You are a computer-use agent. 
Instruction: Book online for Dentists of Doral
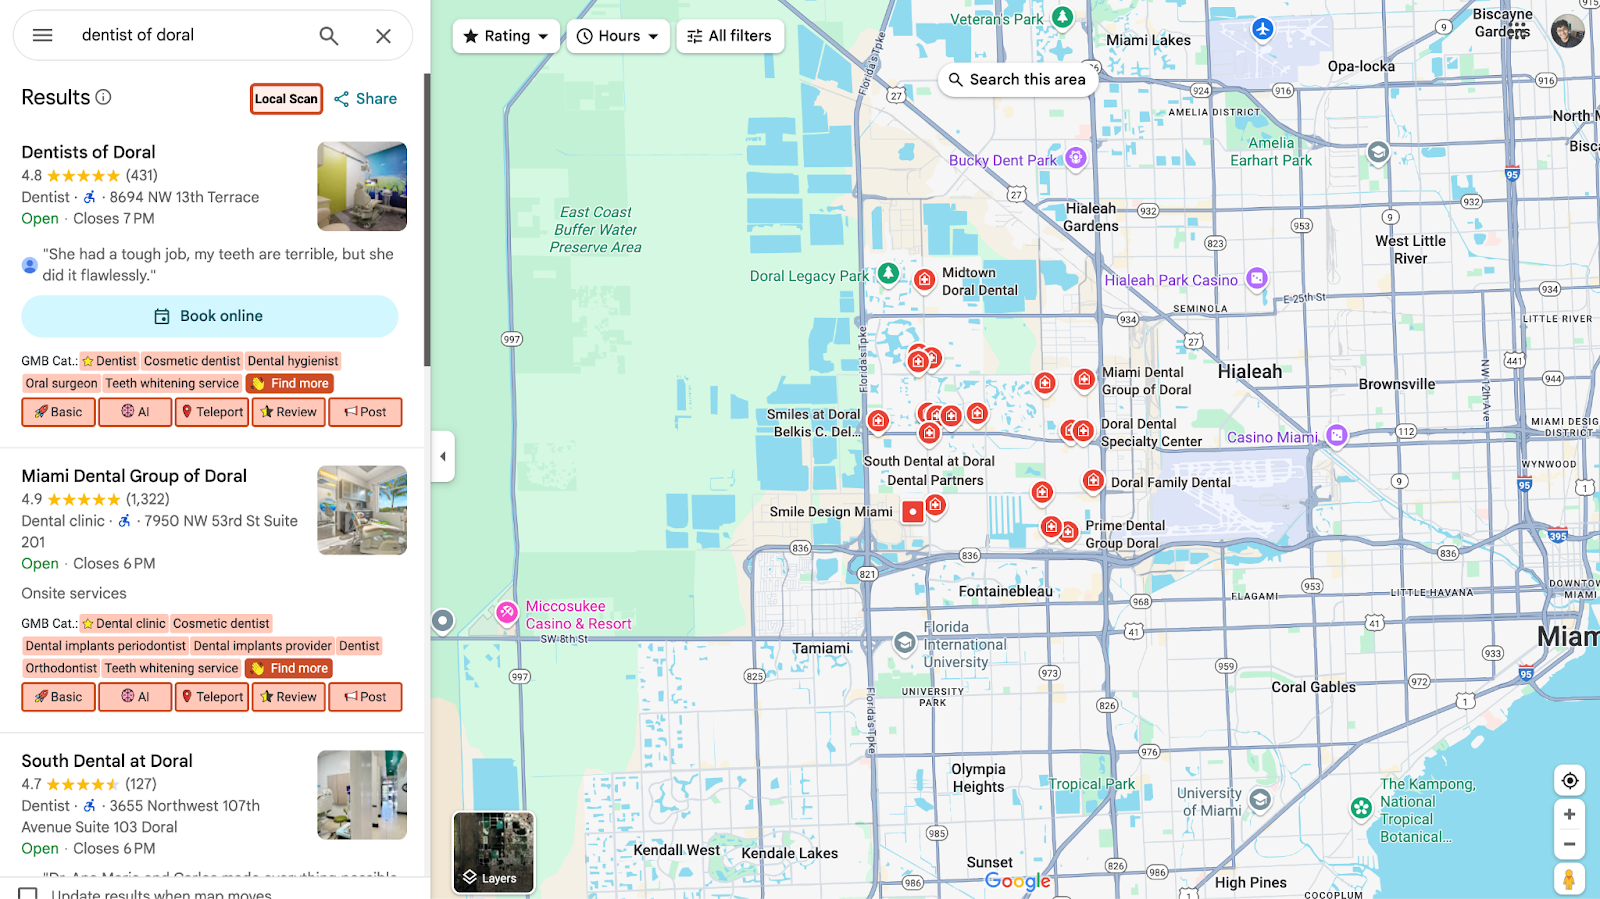210,316
